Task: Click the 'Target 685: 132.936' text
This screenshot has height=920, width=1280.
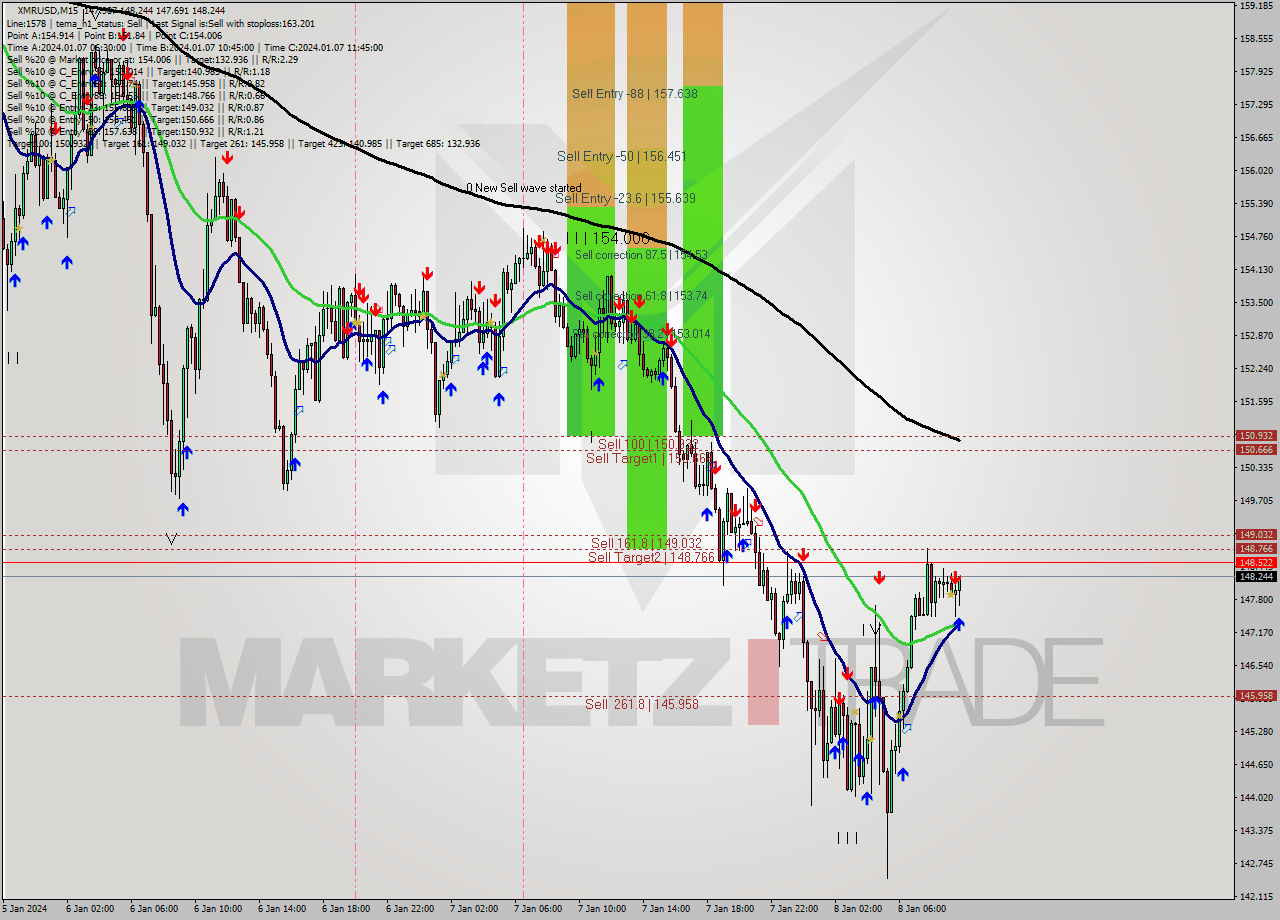Action: pyautogui.click(x=438, y=143)
